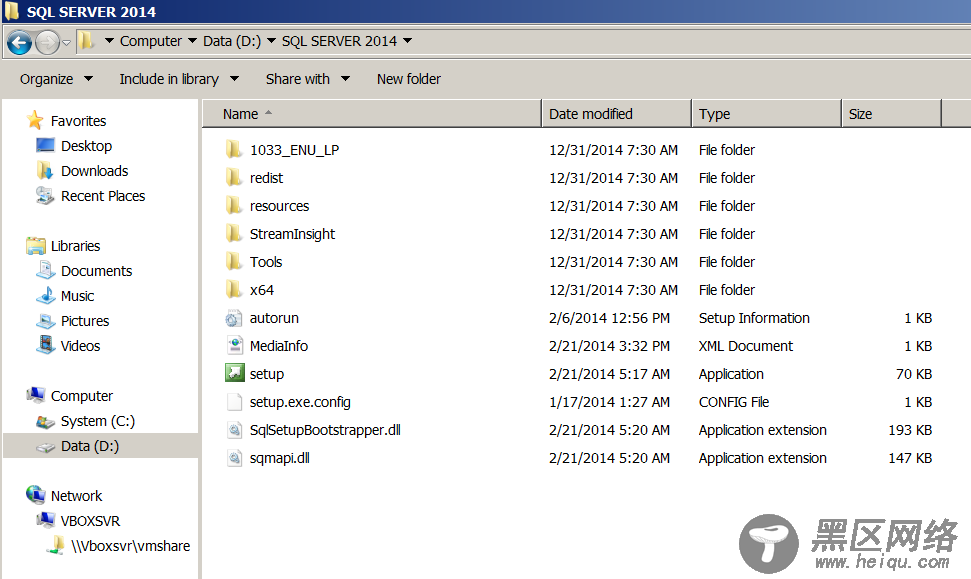This screenshot has height=579, width=971.
Task: Sort by the Type column header
Action: coord(767,114)
